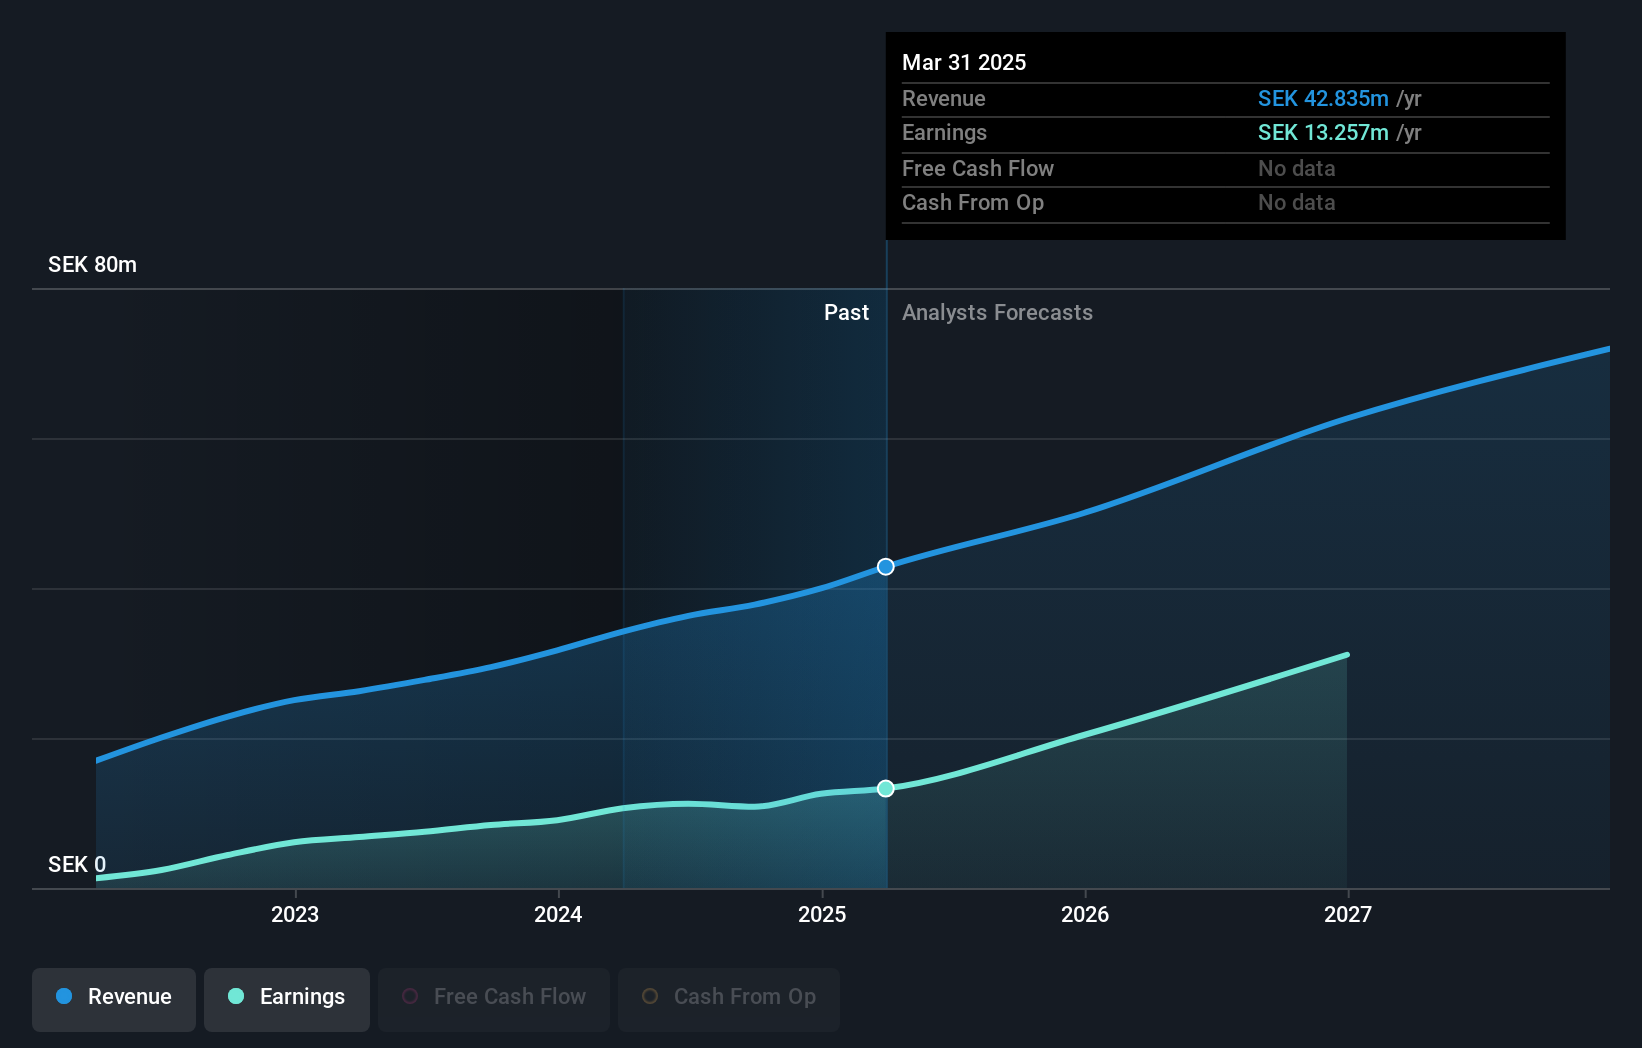Click the Earnings data point marker on chart
This screenshot has width=1642, height=1048.
click(x=886, y=789)
